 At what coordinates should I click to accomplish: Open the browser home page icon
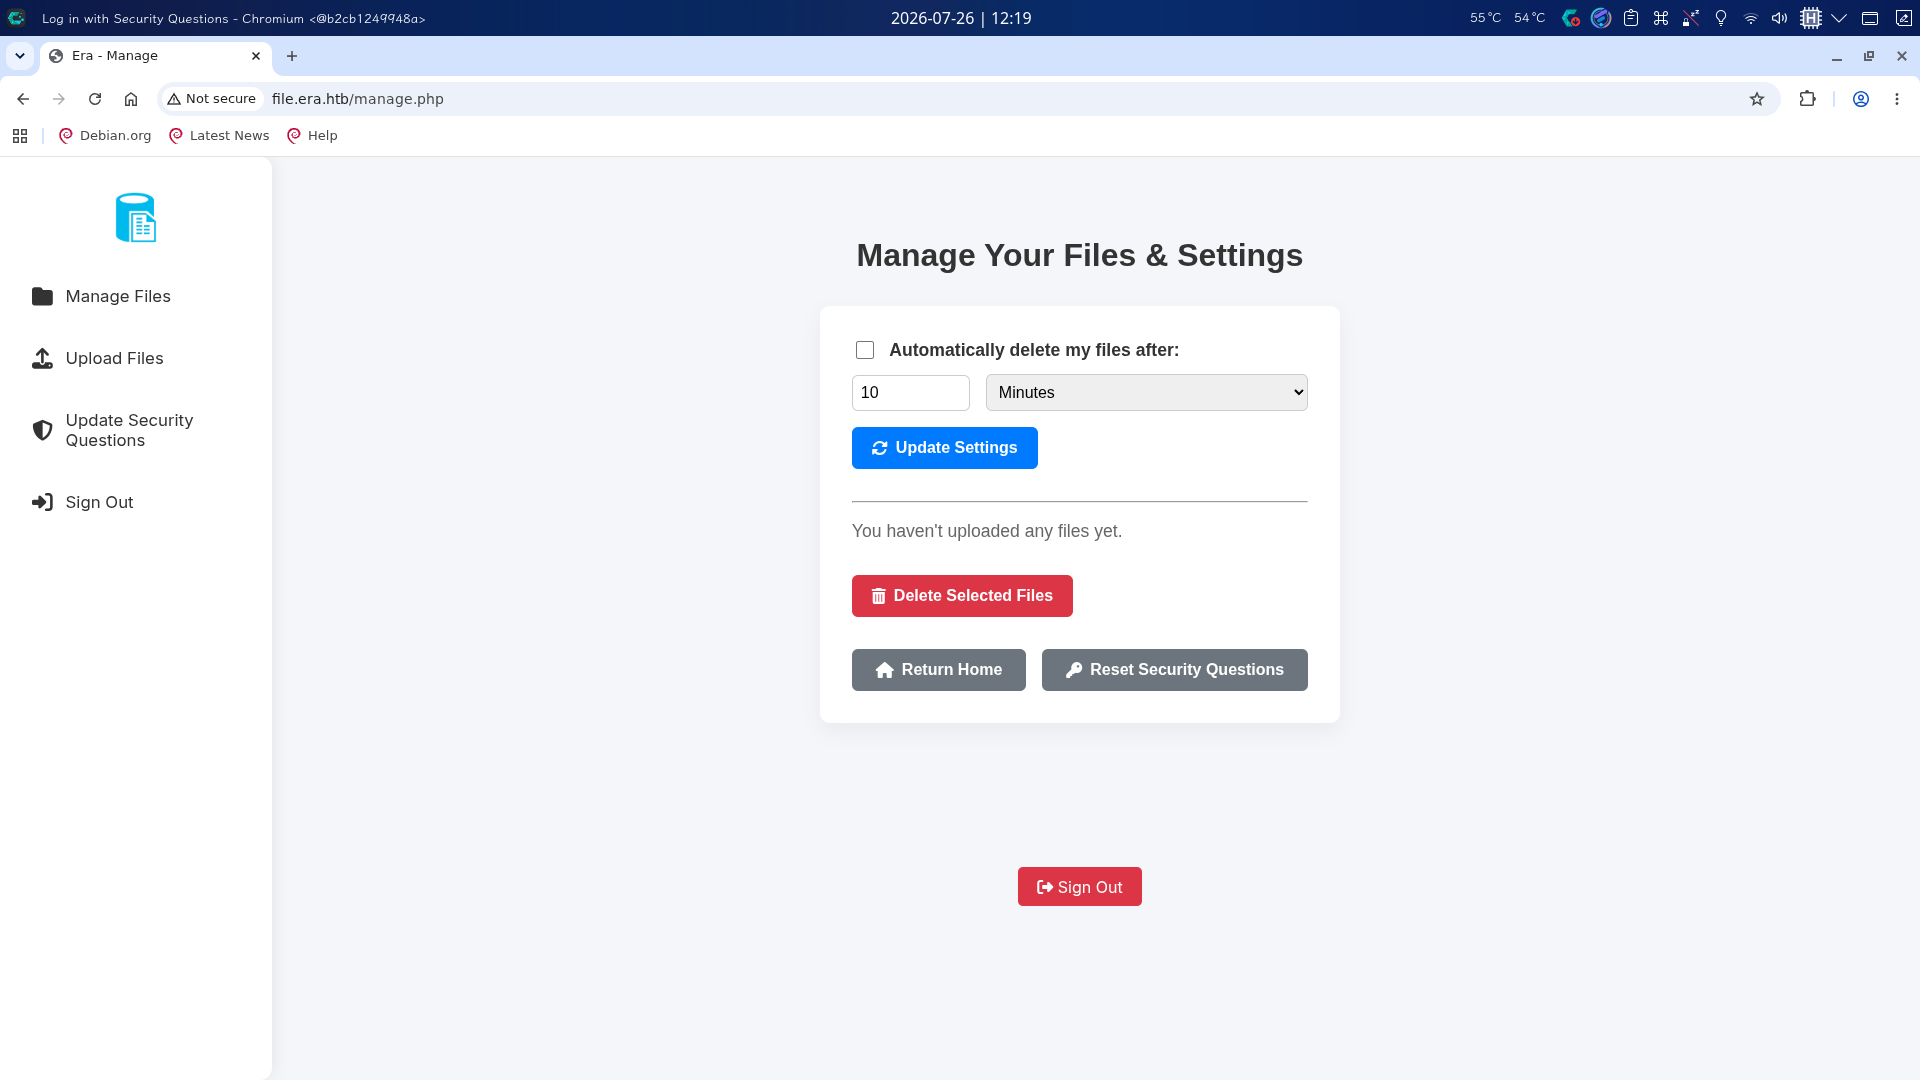(131, 99)
